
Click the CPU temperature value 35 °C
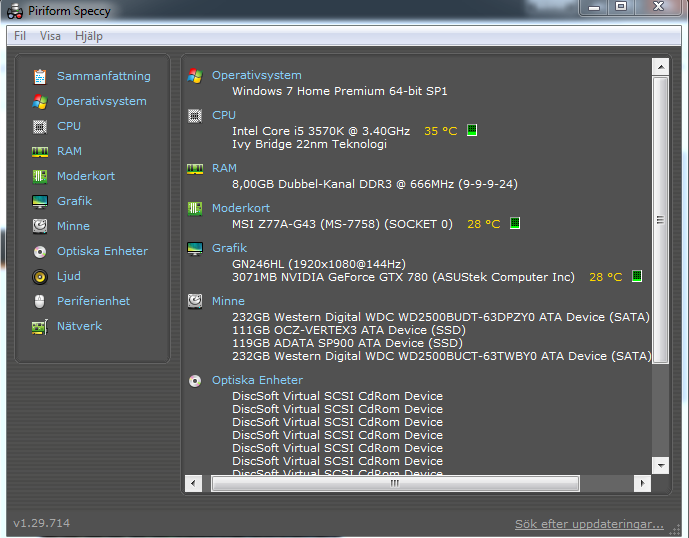(441, 131)
